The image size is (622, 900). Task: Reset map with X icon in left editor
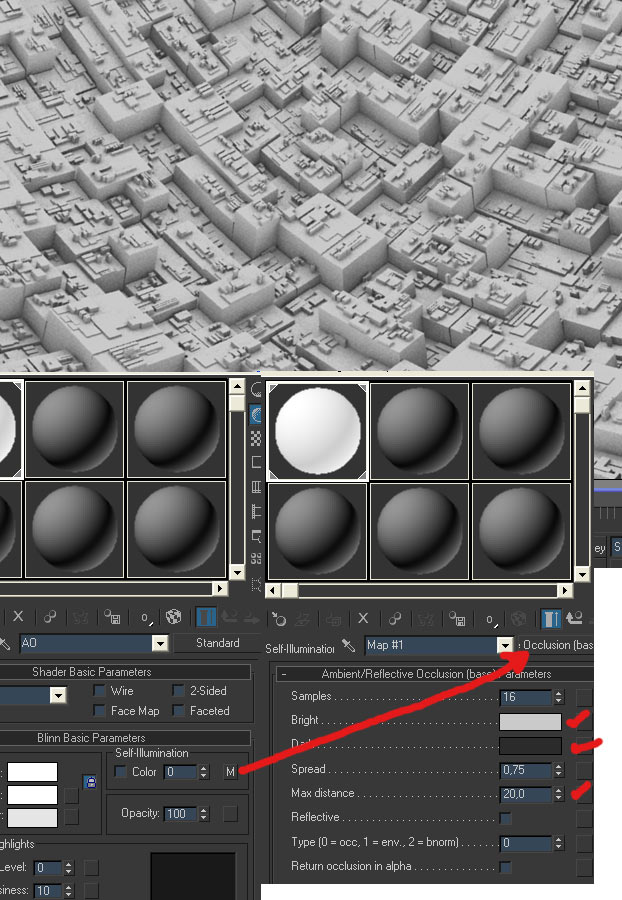point(18,616)
